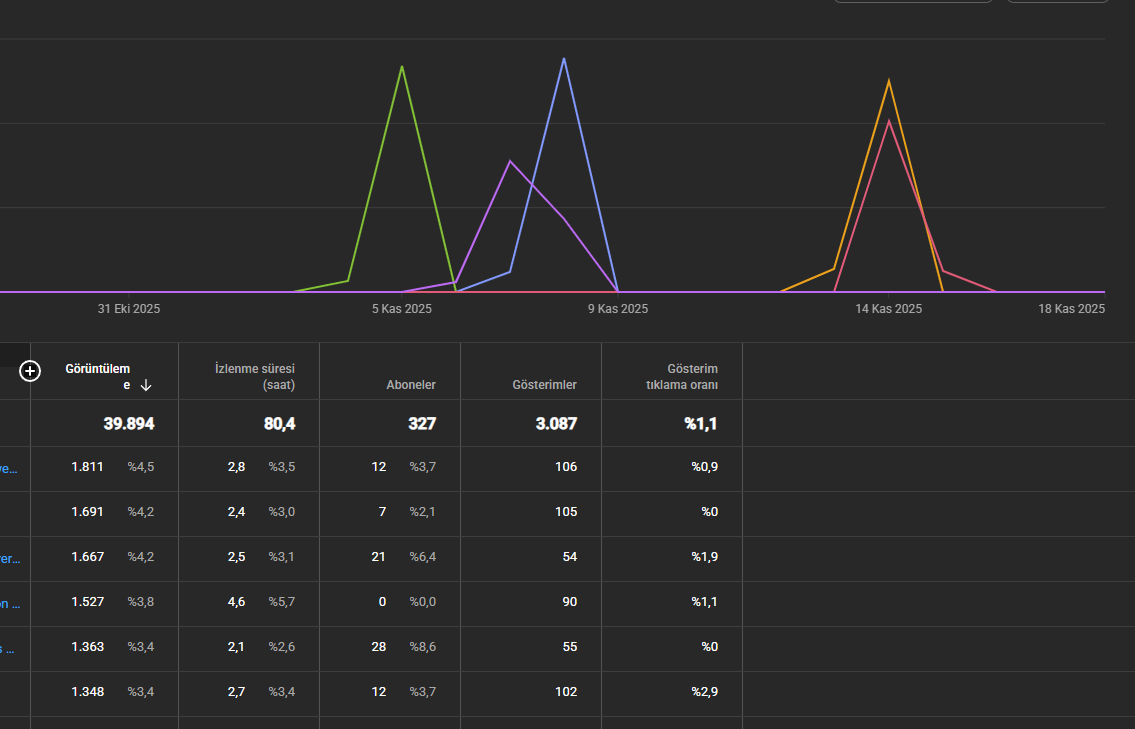
Task: Select the Gösterimler column header
Action: pos(544,385)
